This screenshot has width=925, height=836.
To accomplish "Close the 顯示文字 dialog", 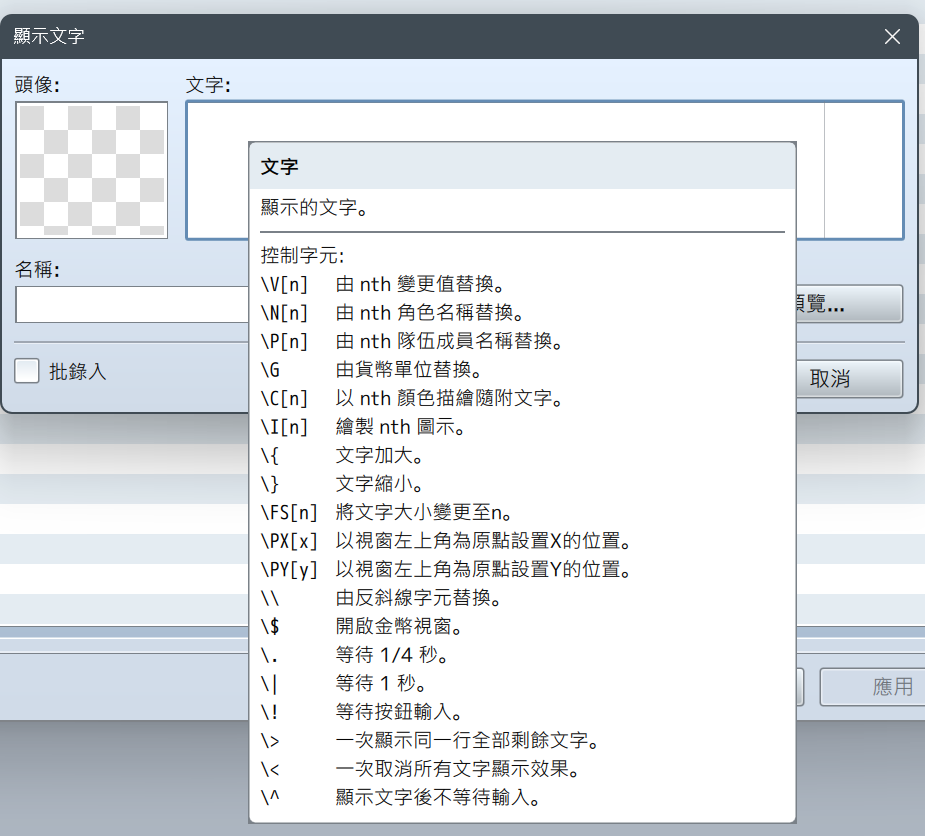I will 892,37.
